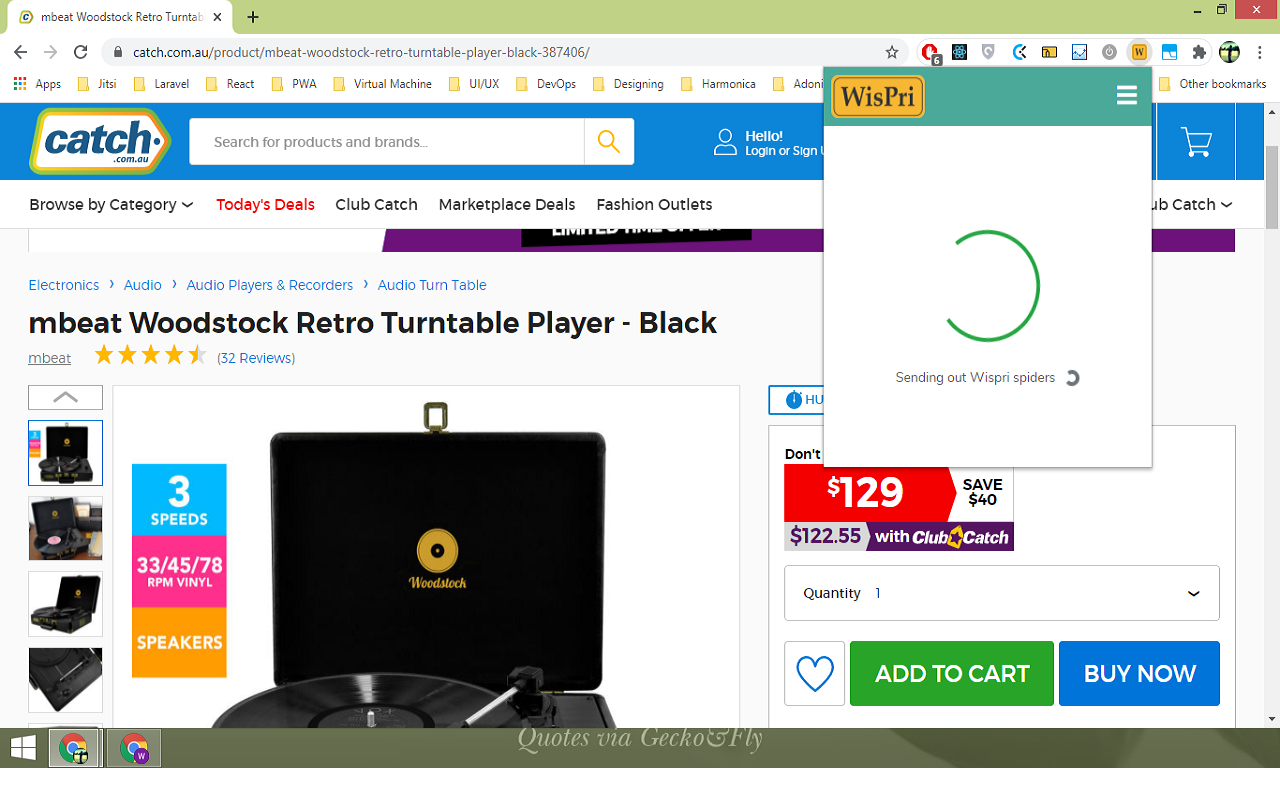Screen dimensions: 1280x800
Task: Open the Other bookmarks folder
Action: pyautogui.click(x=1212, y=84)
